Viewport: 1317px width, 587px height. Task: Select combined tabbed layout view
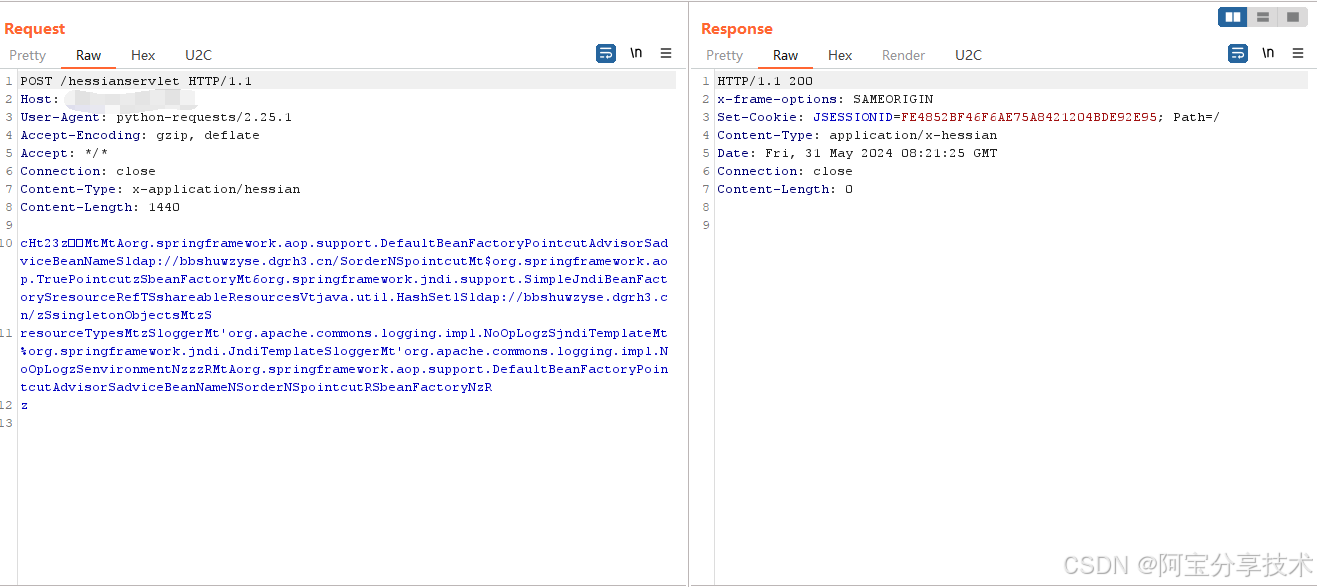click(1293, 17)
